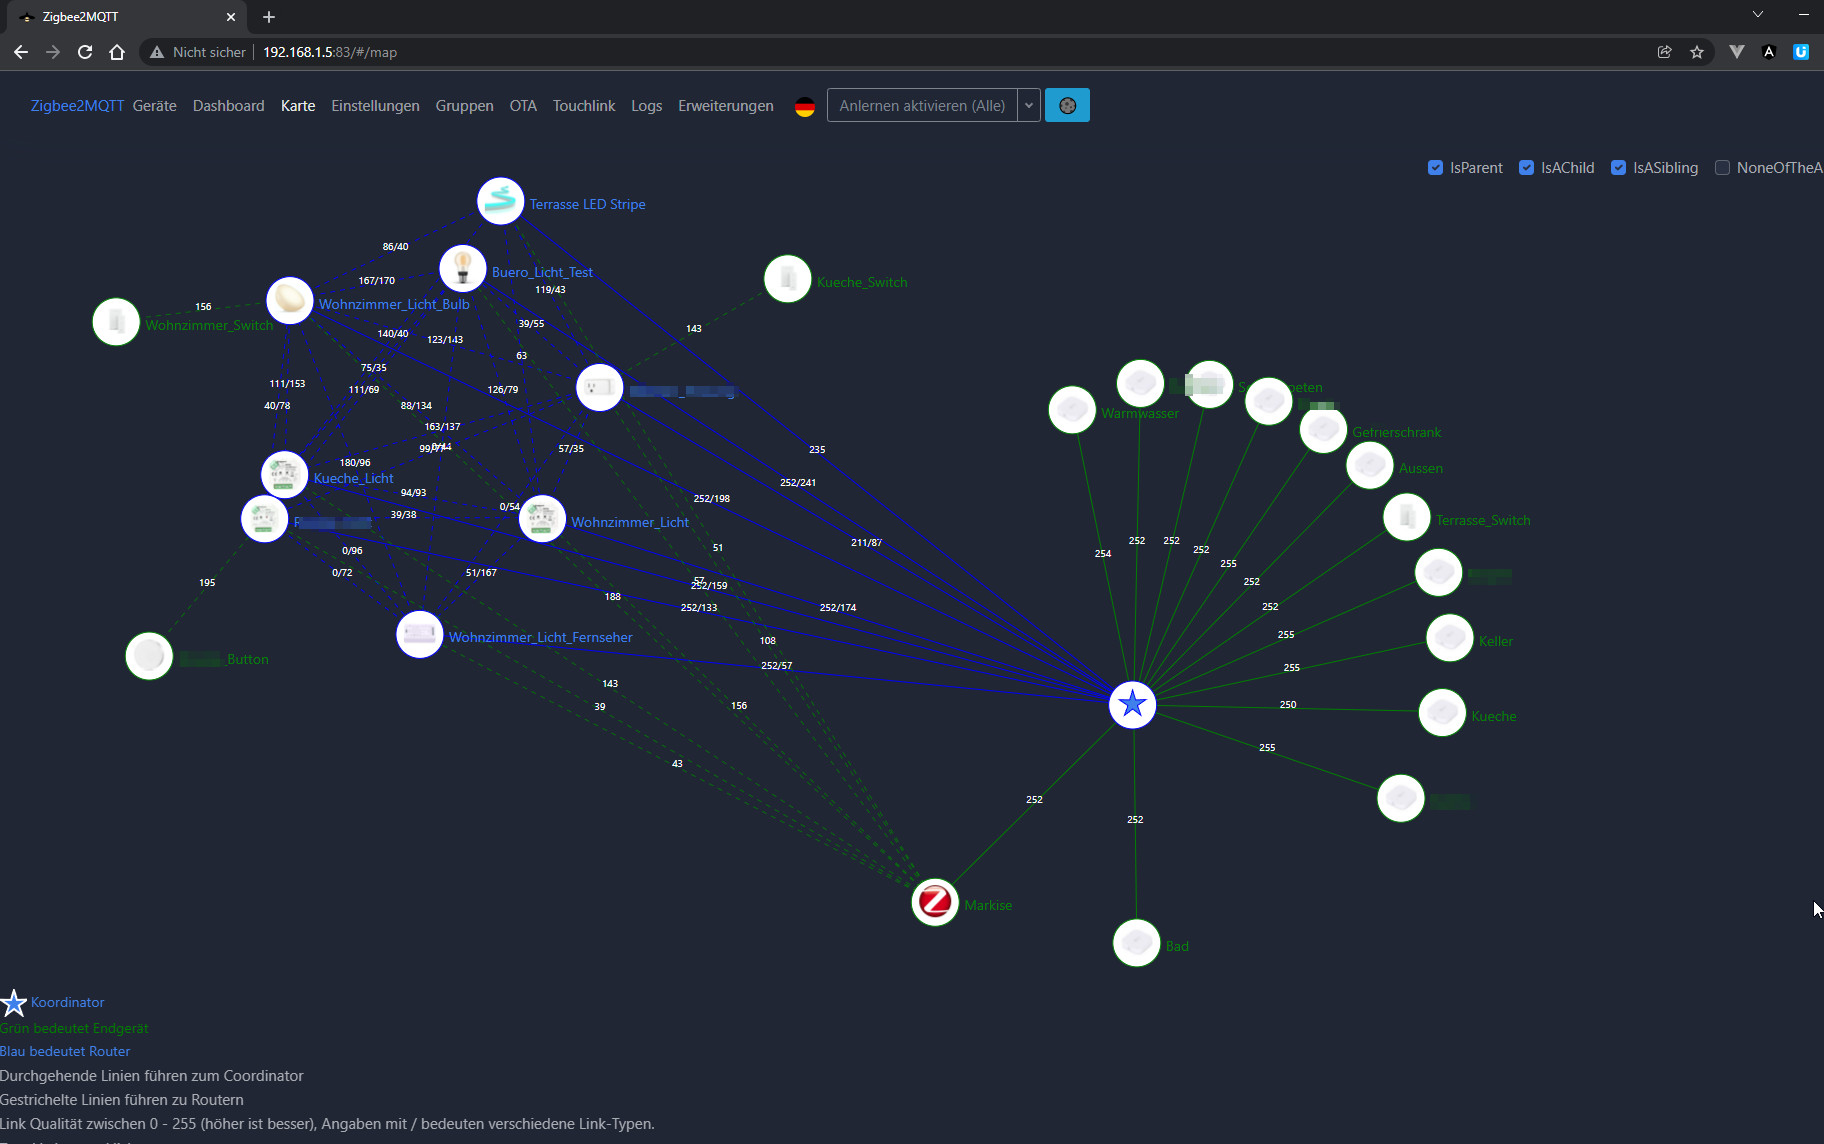This screenshot has width=1824, height=1144.
Task: Click the blue theme switcher button
Action: coord(1067,106)
